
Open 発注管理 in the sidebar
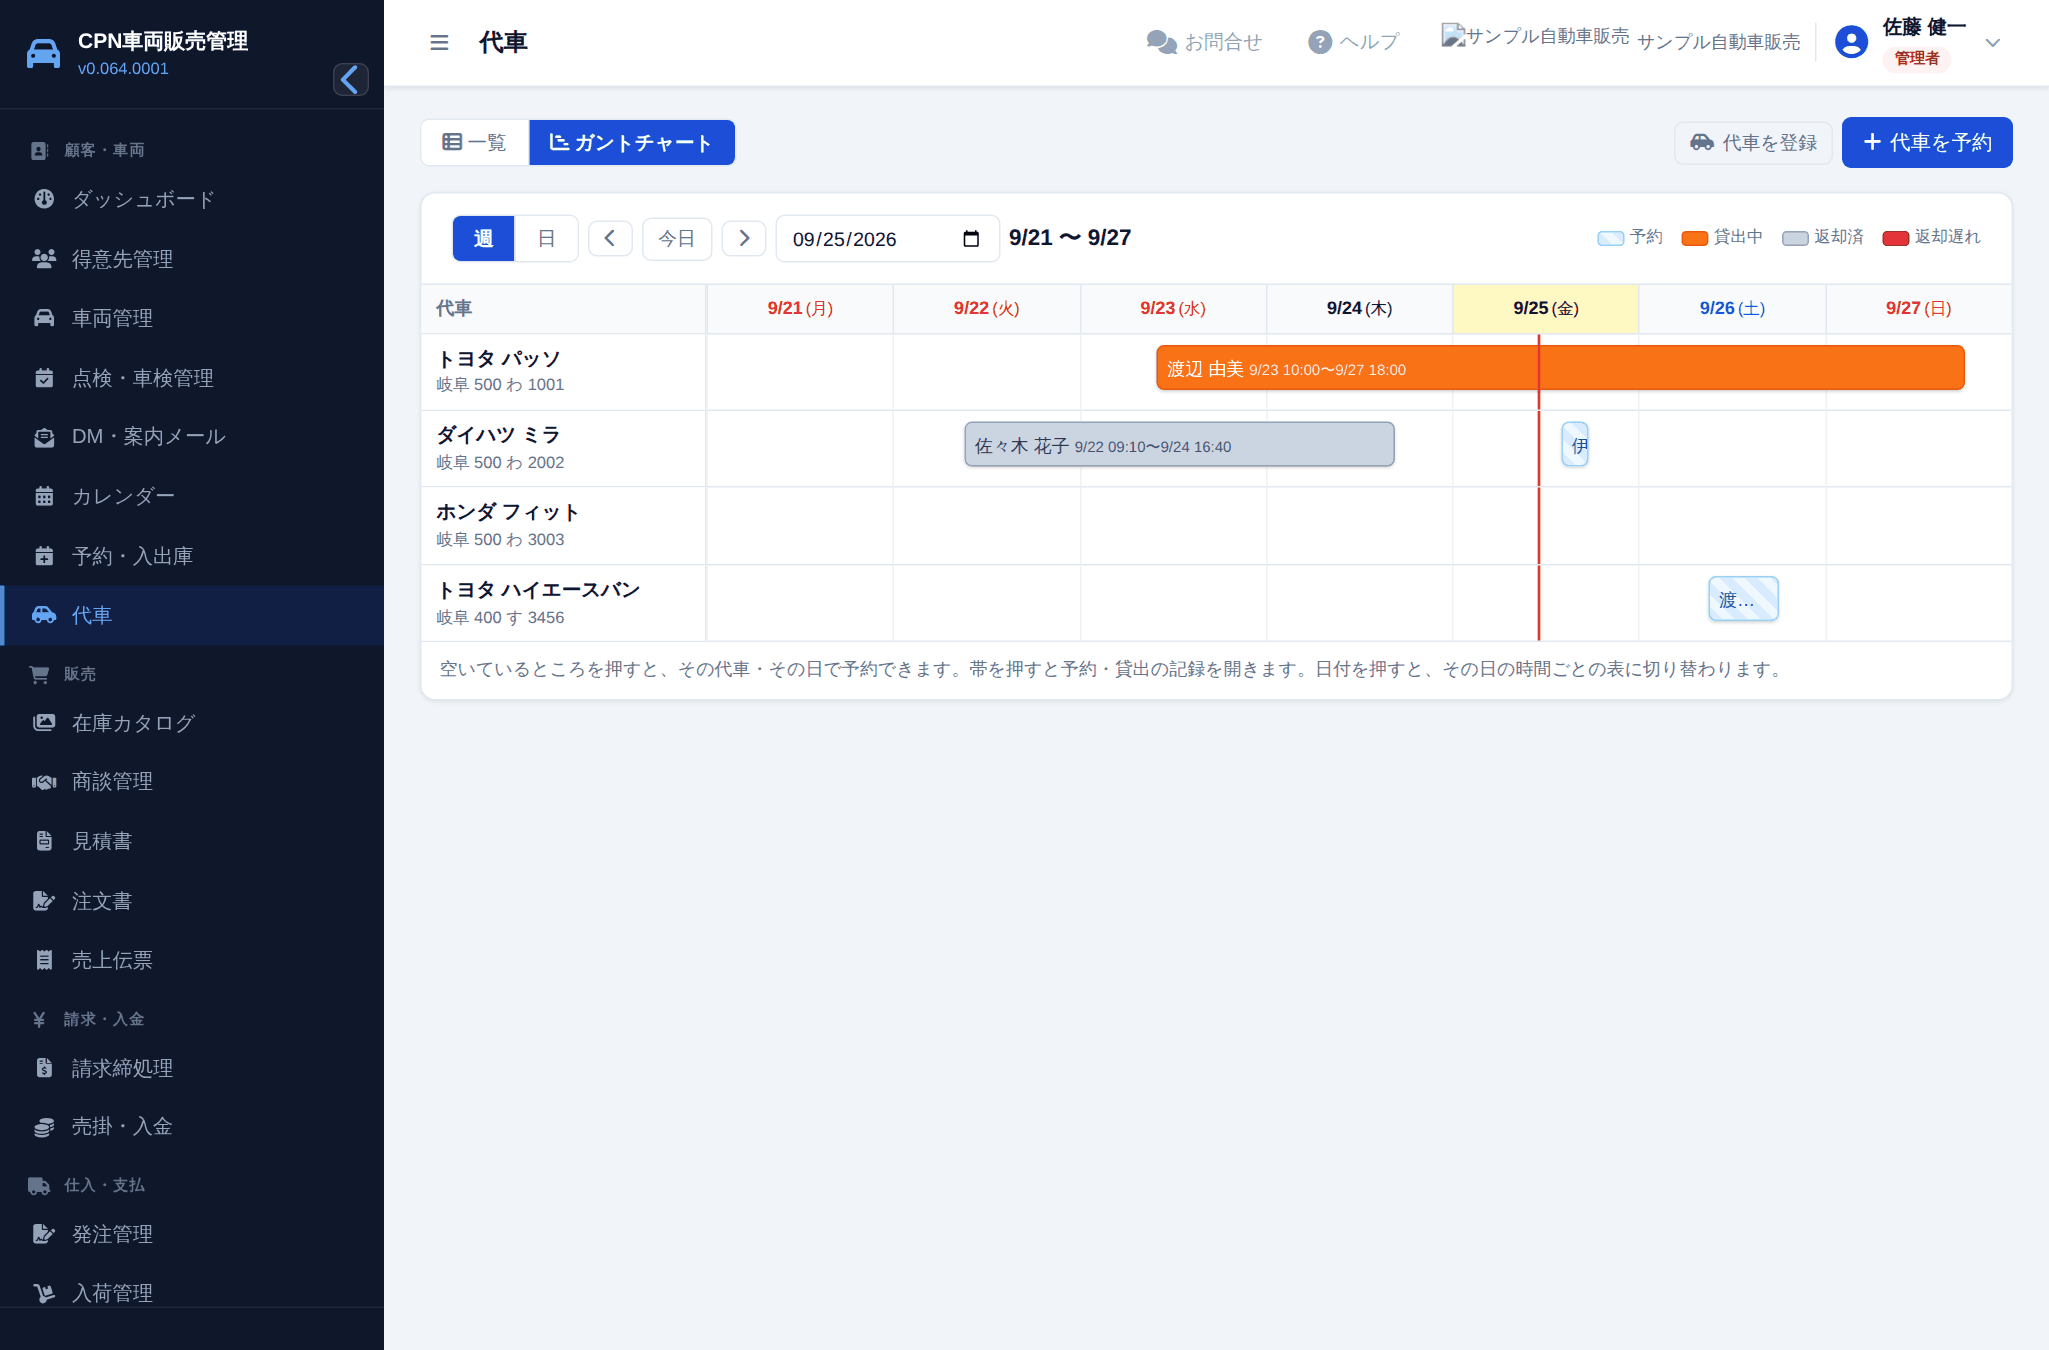point(192,1234)
